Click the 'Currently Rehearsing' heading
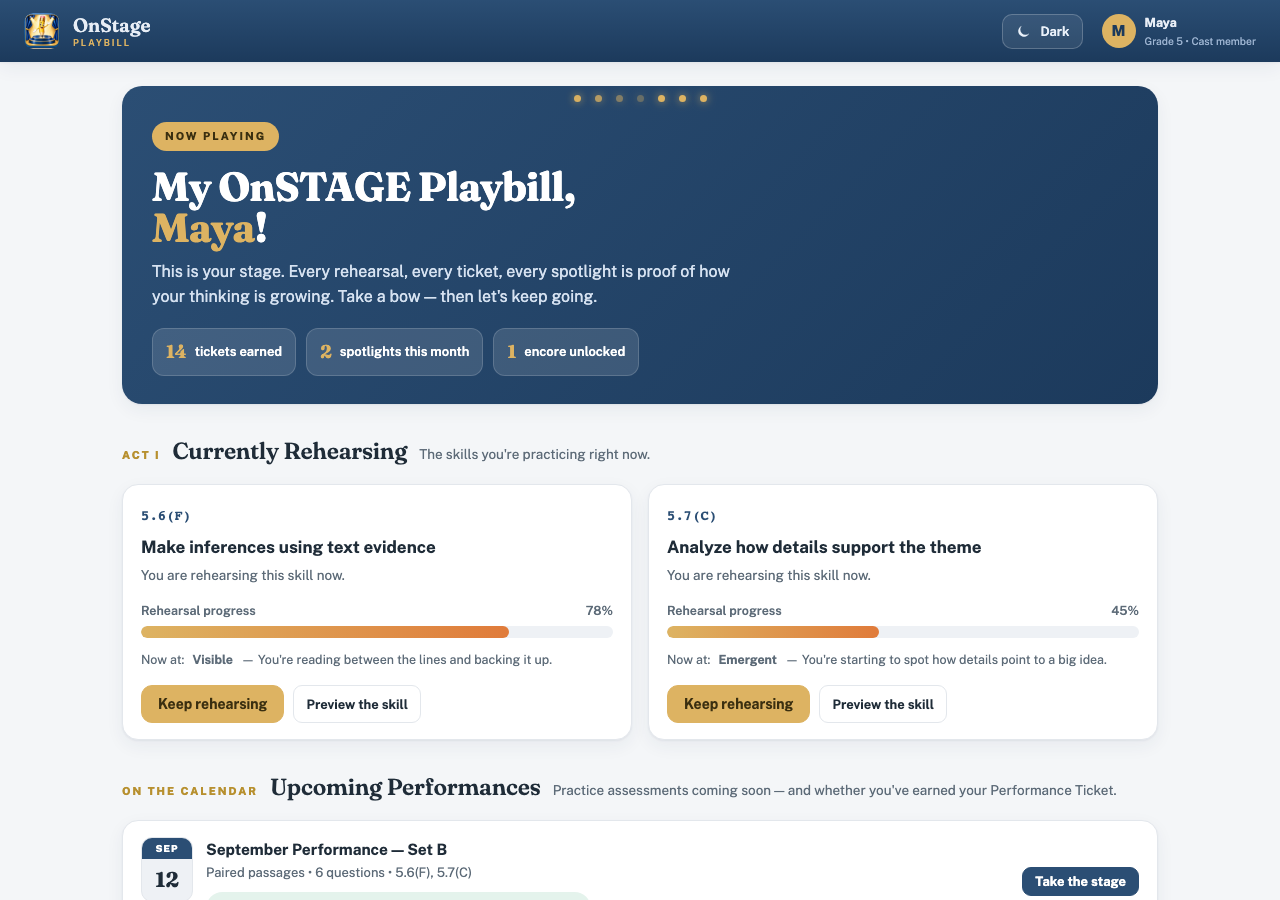The image size is (1280, 900). [290, 452]
